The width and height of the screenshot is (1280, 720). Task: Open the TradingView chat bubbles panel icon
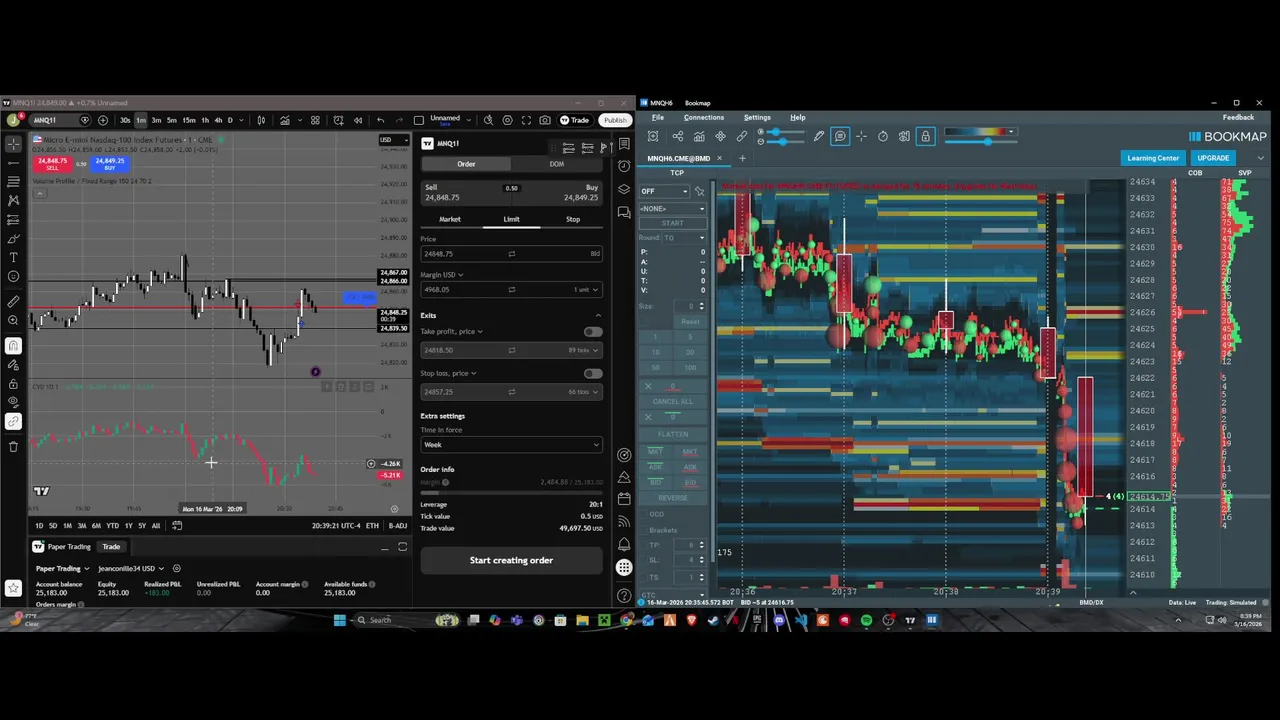(x=624, y=212)
